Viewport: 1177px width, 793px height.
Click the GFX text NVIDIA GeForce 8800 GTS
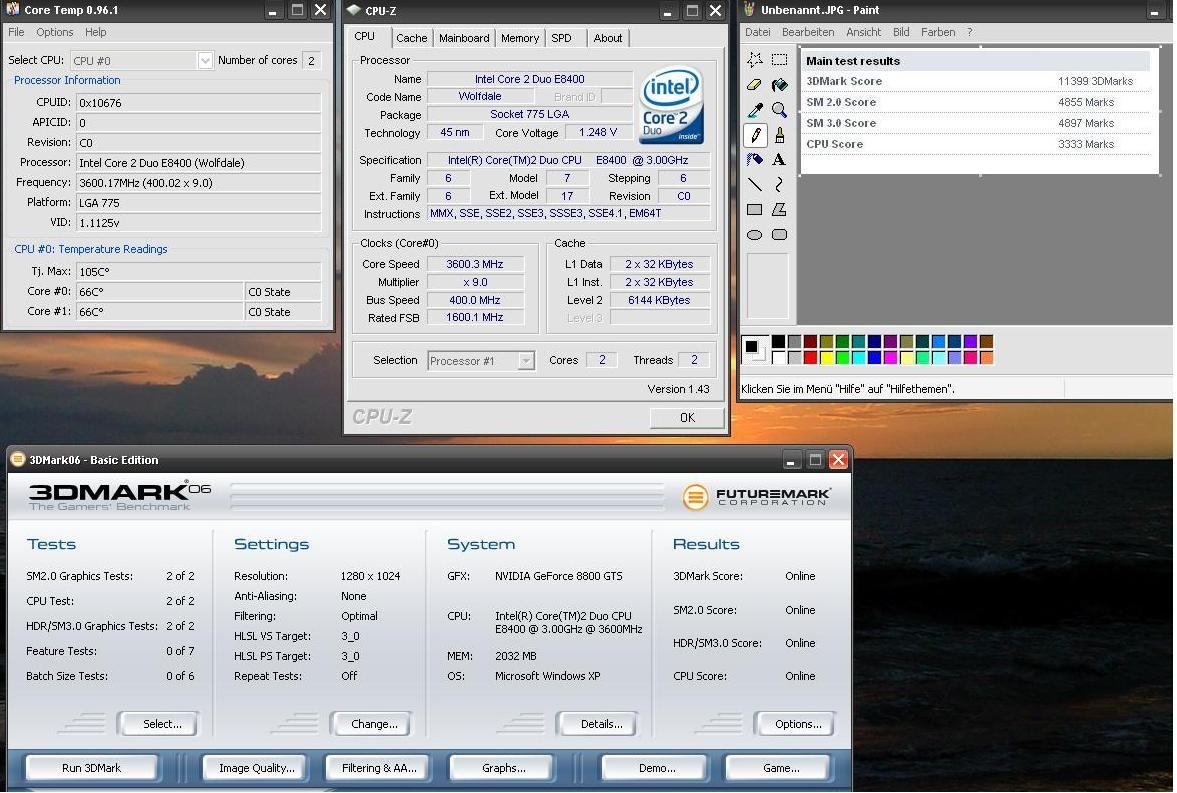[x=558, y=576]
